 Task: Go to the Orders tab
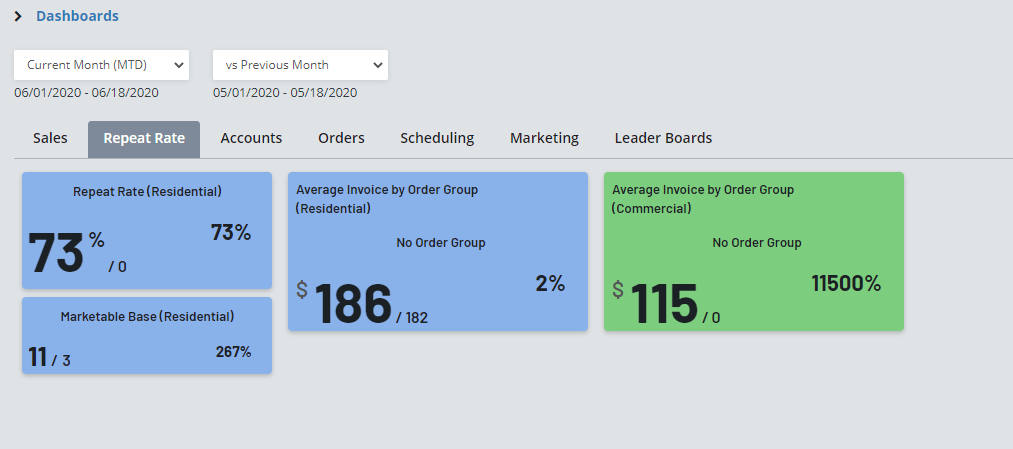341,139
